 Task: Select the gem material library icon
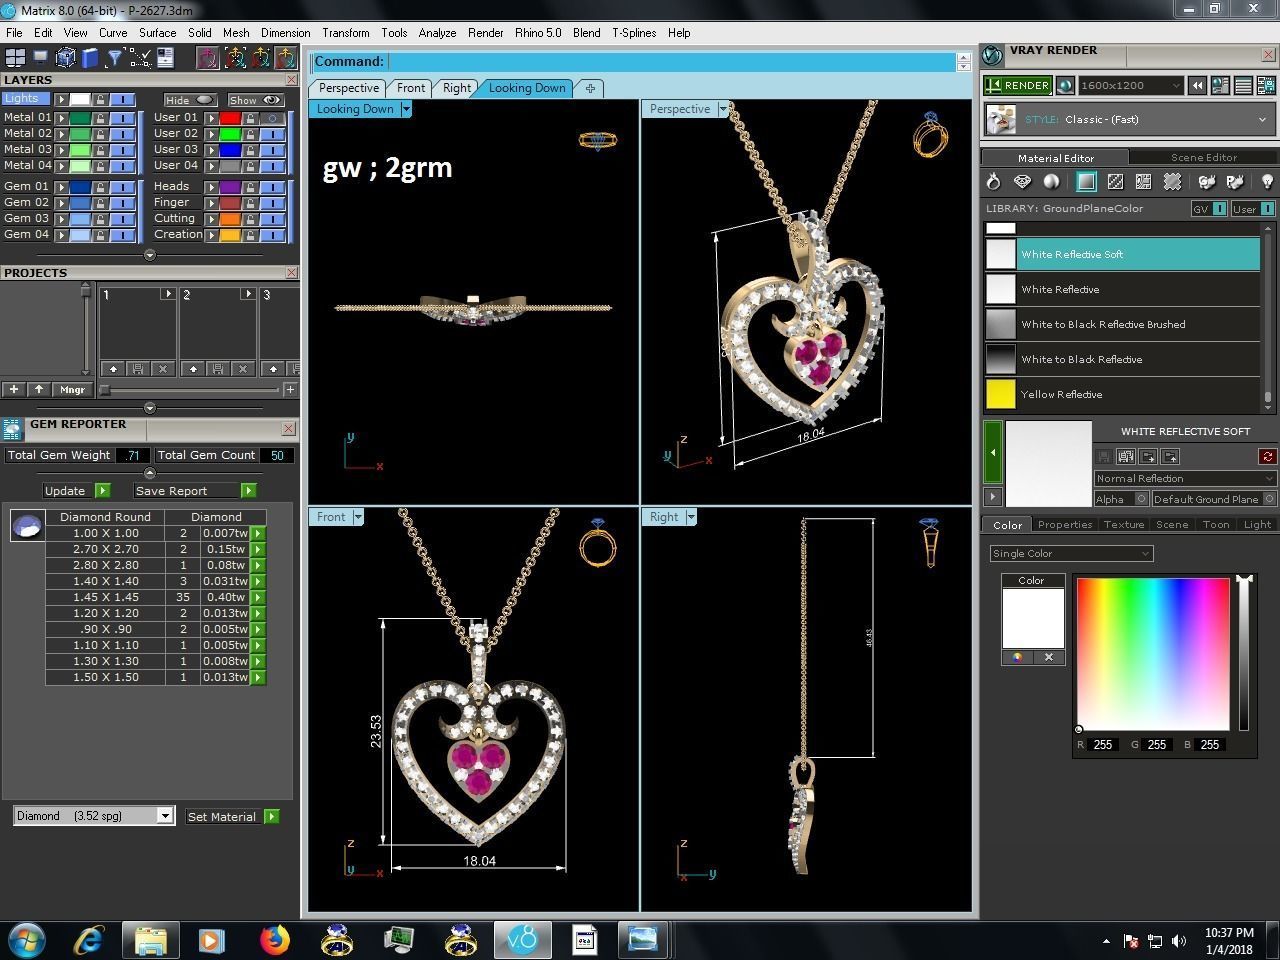click(x=1022, y=181)
